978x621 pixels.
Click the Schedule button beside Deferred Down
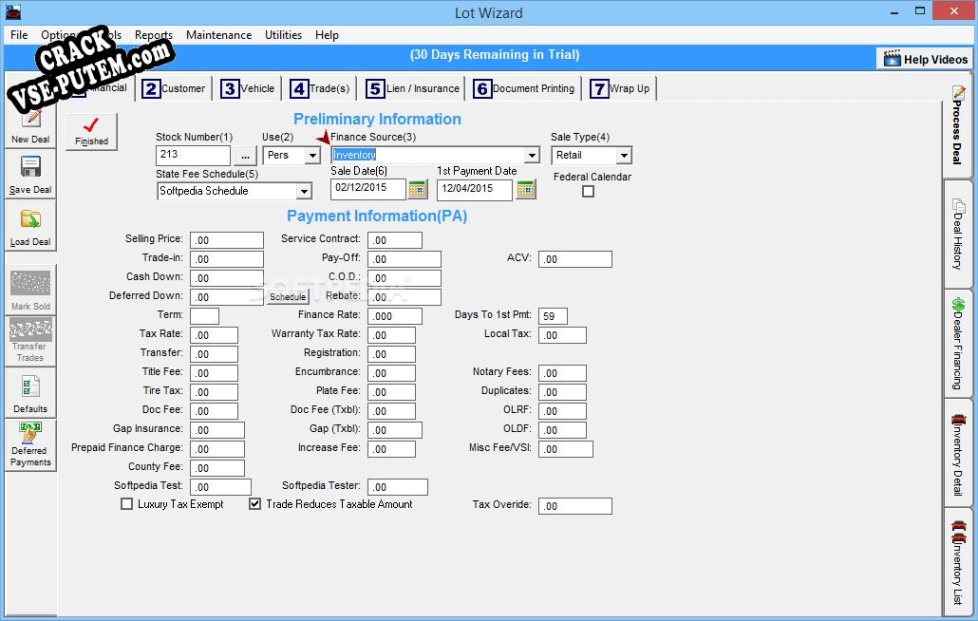(x=288, y=297)
